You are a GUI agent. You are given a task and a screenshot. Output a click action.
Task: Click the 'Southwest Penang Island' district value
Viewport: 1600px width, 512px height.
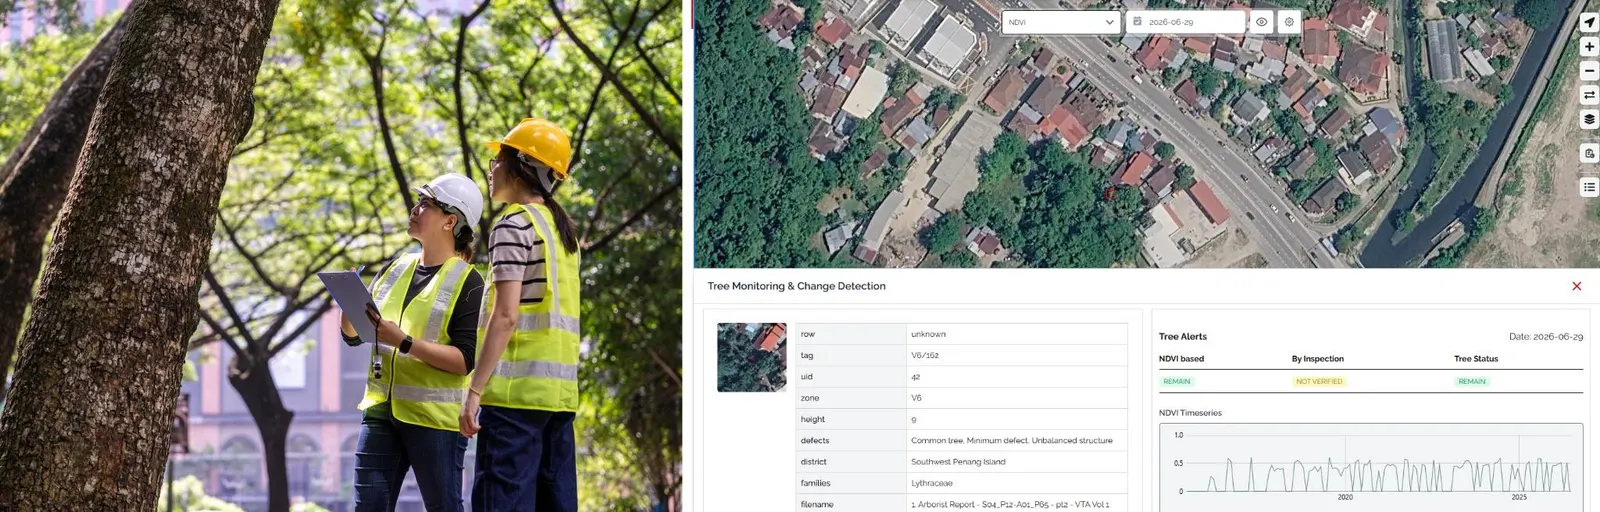958,462
